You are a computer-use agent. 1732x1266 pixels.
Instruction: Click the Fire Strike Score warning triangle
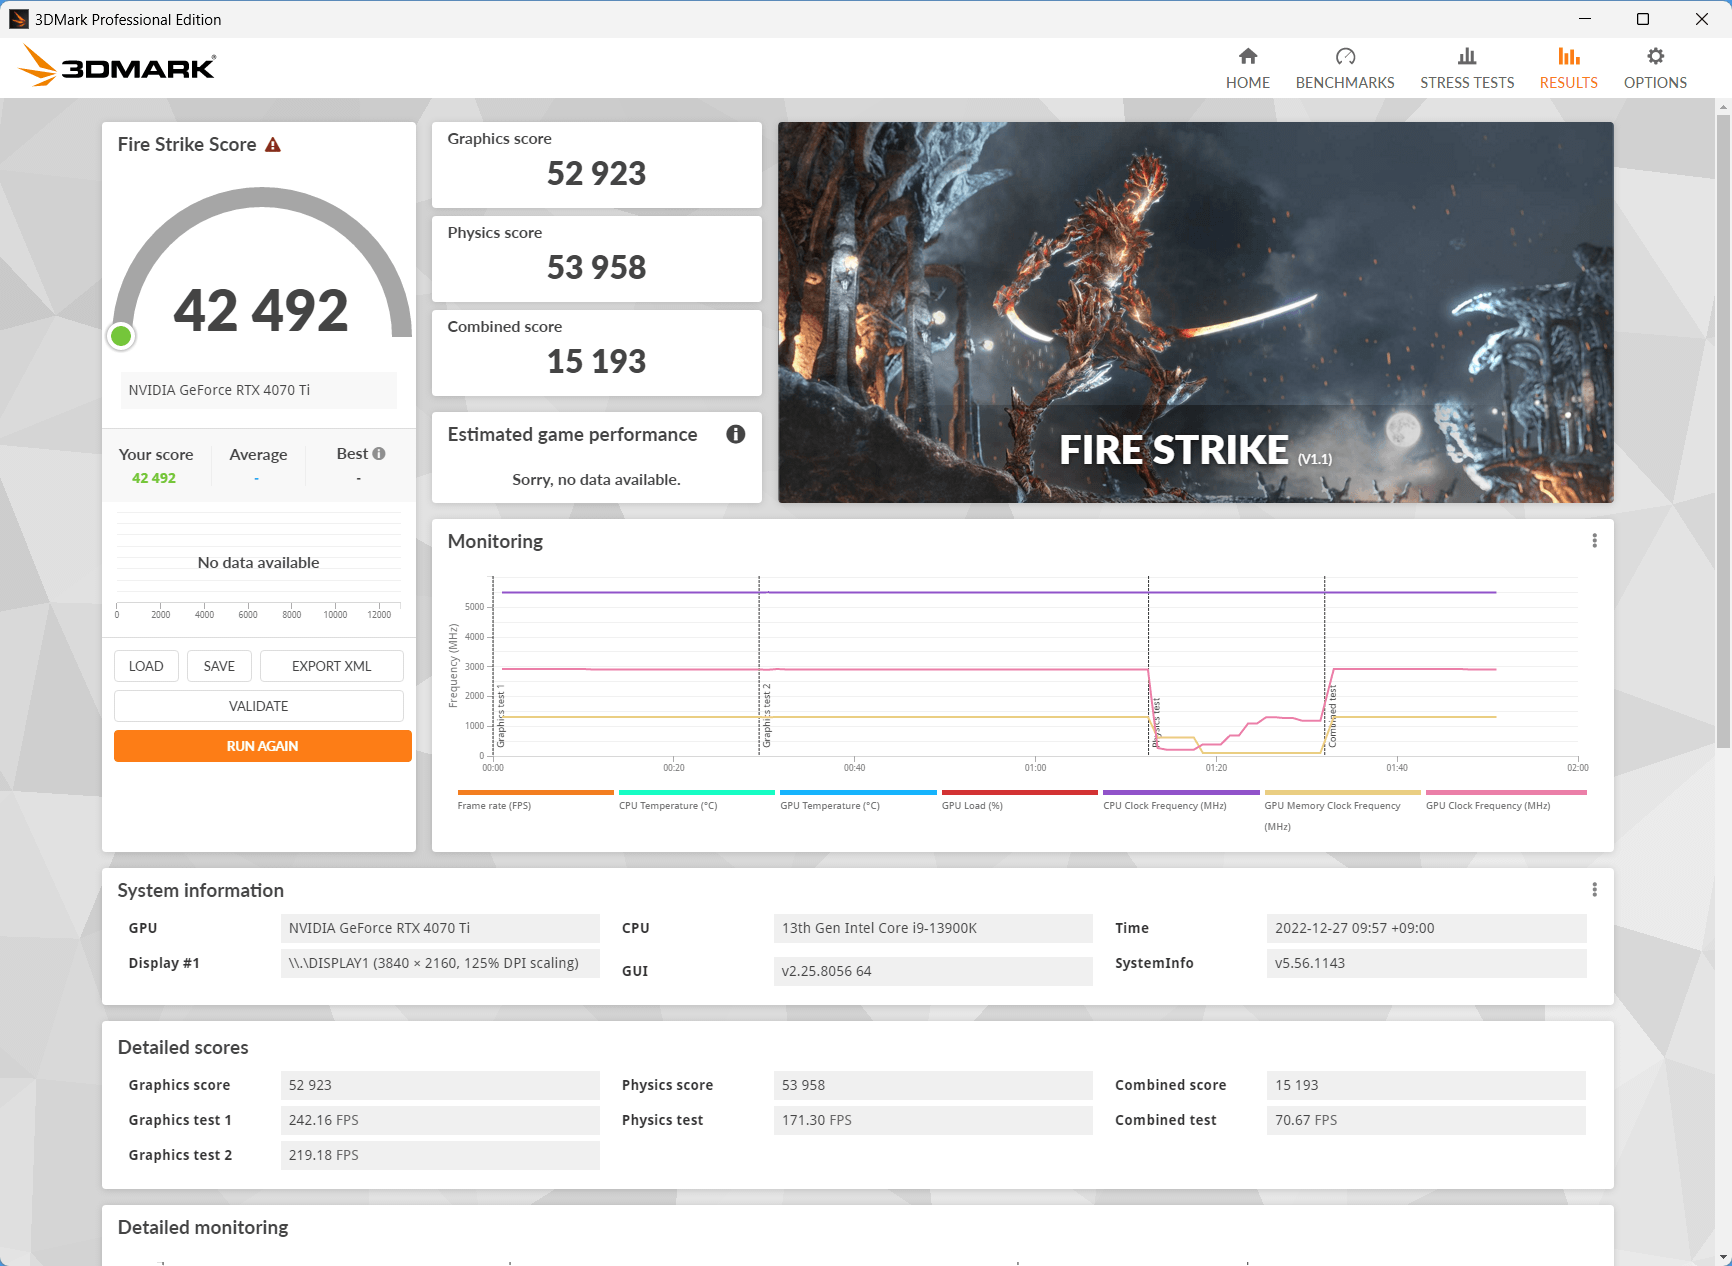coord(273,145)
